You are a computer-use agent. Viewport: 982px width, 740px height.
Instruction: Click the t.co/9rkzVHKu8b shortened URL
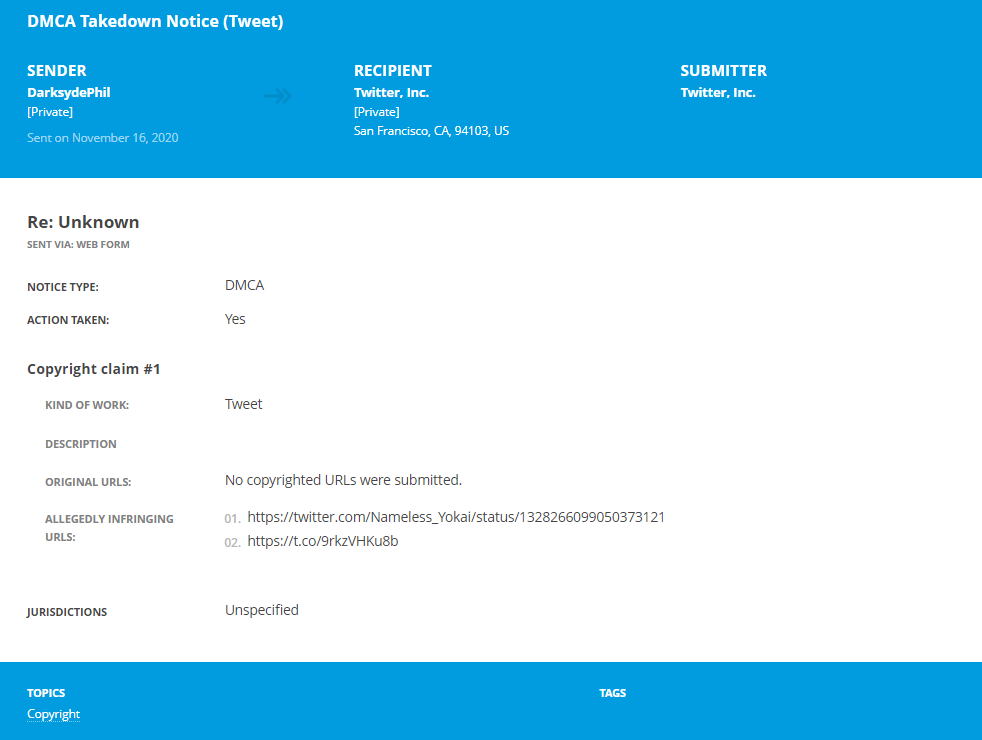point(323,541)
